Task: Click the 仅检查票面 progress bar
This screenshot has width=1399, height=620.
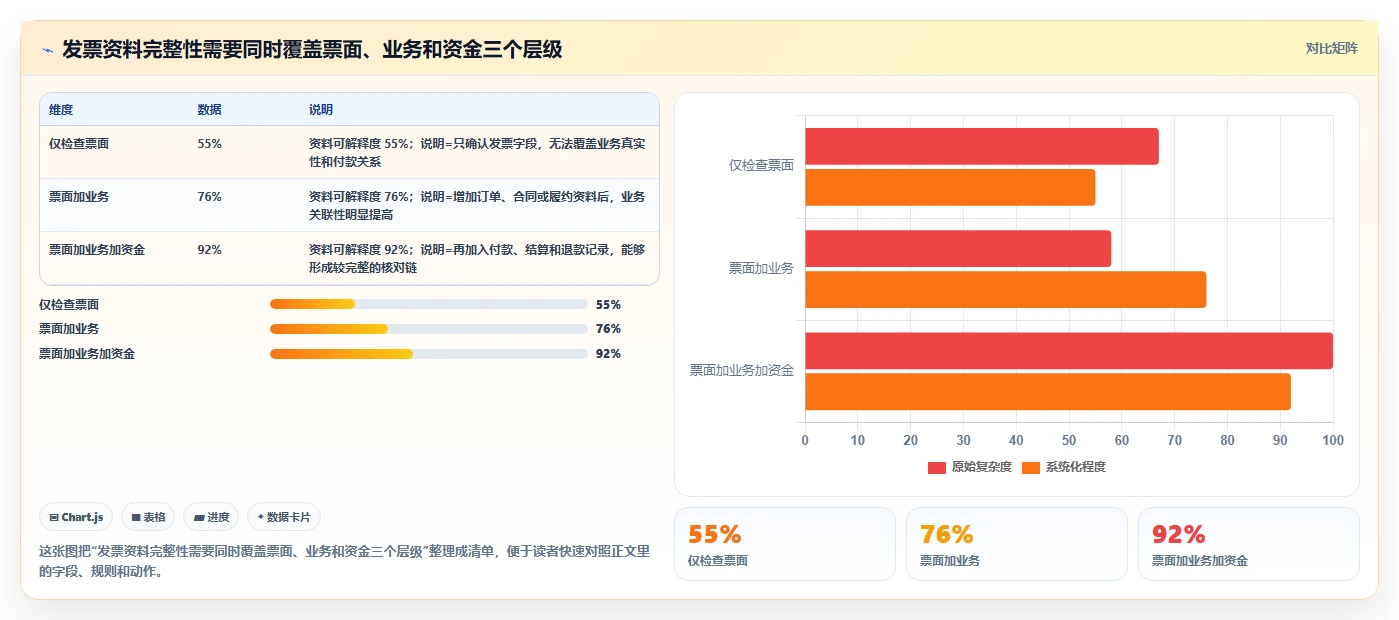Action: click(428, 304)
